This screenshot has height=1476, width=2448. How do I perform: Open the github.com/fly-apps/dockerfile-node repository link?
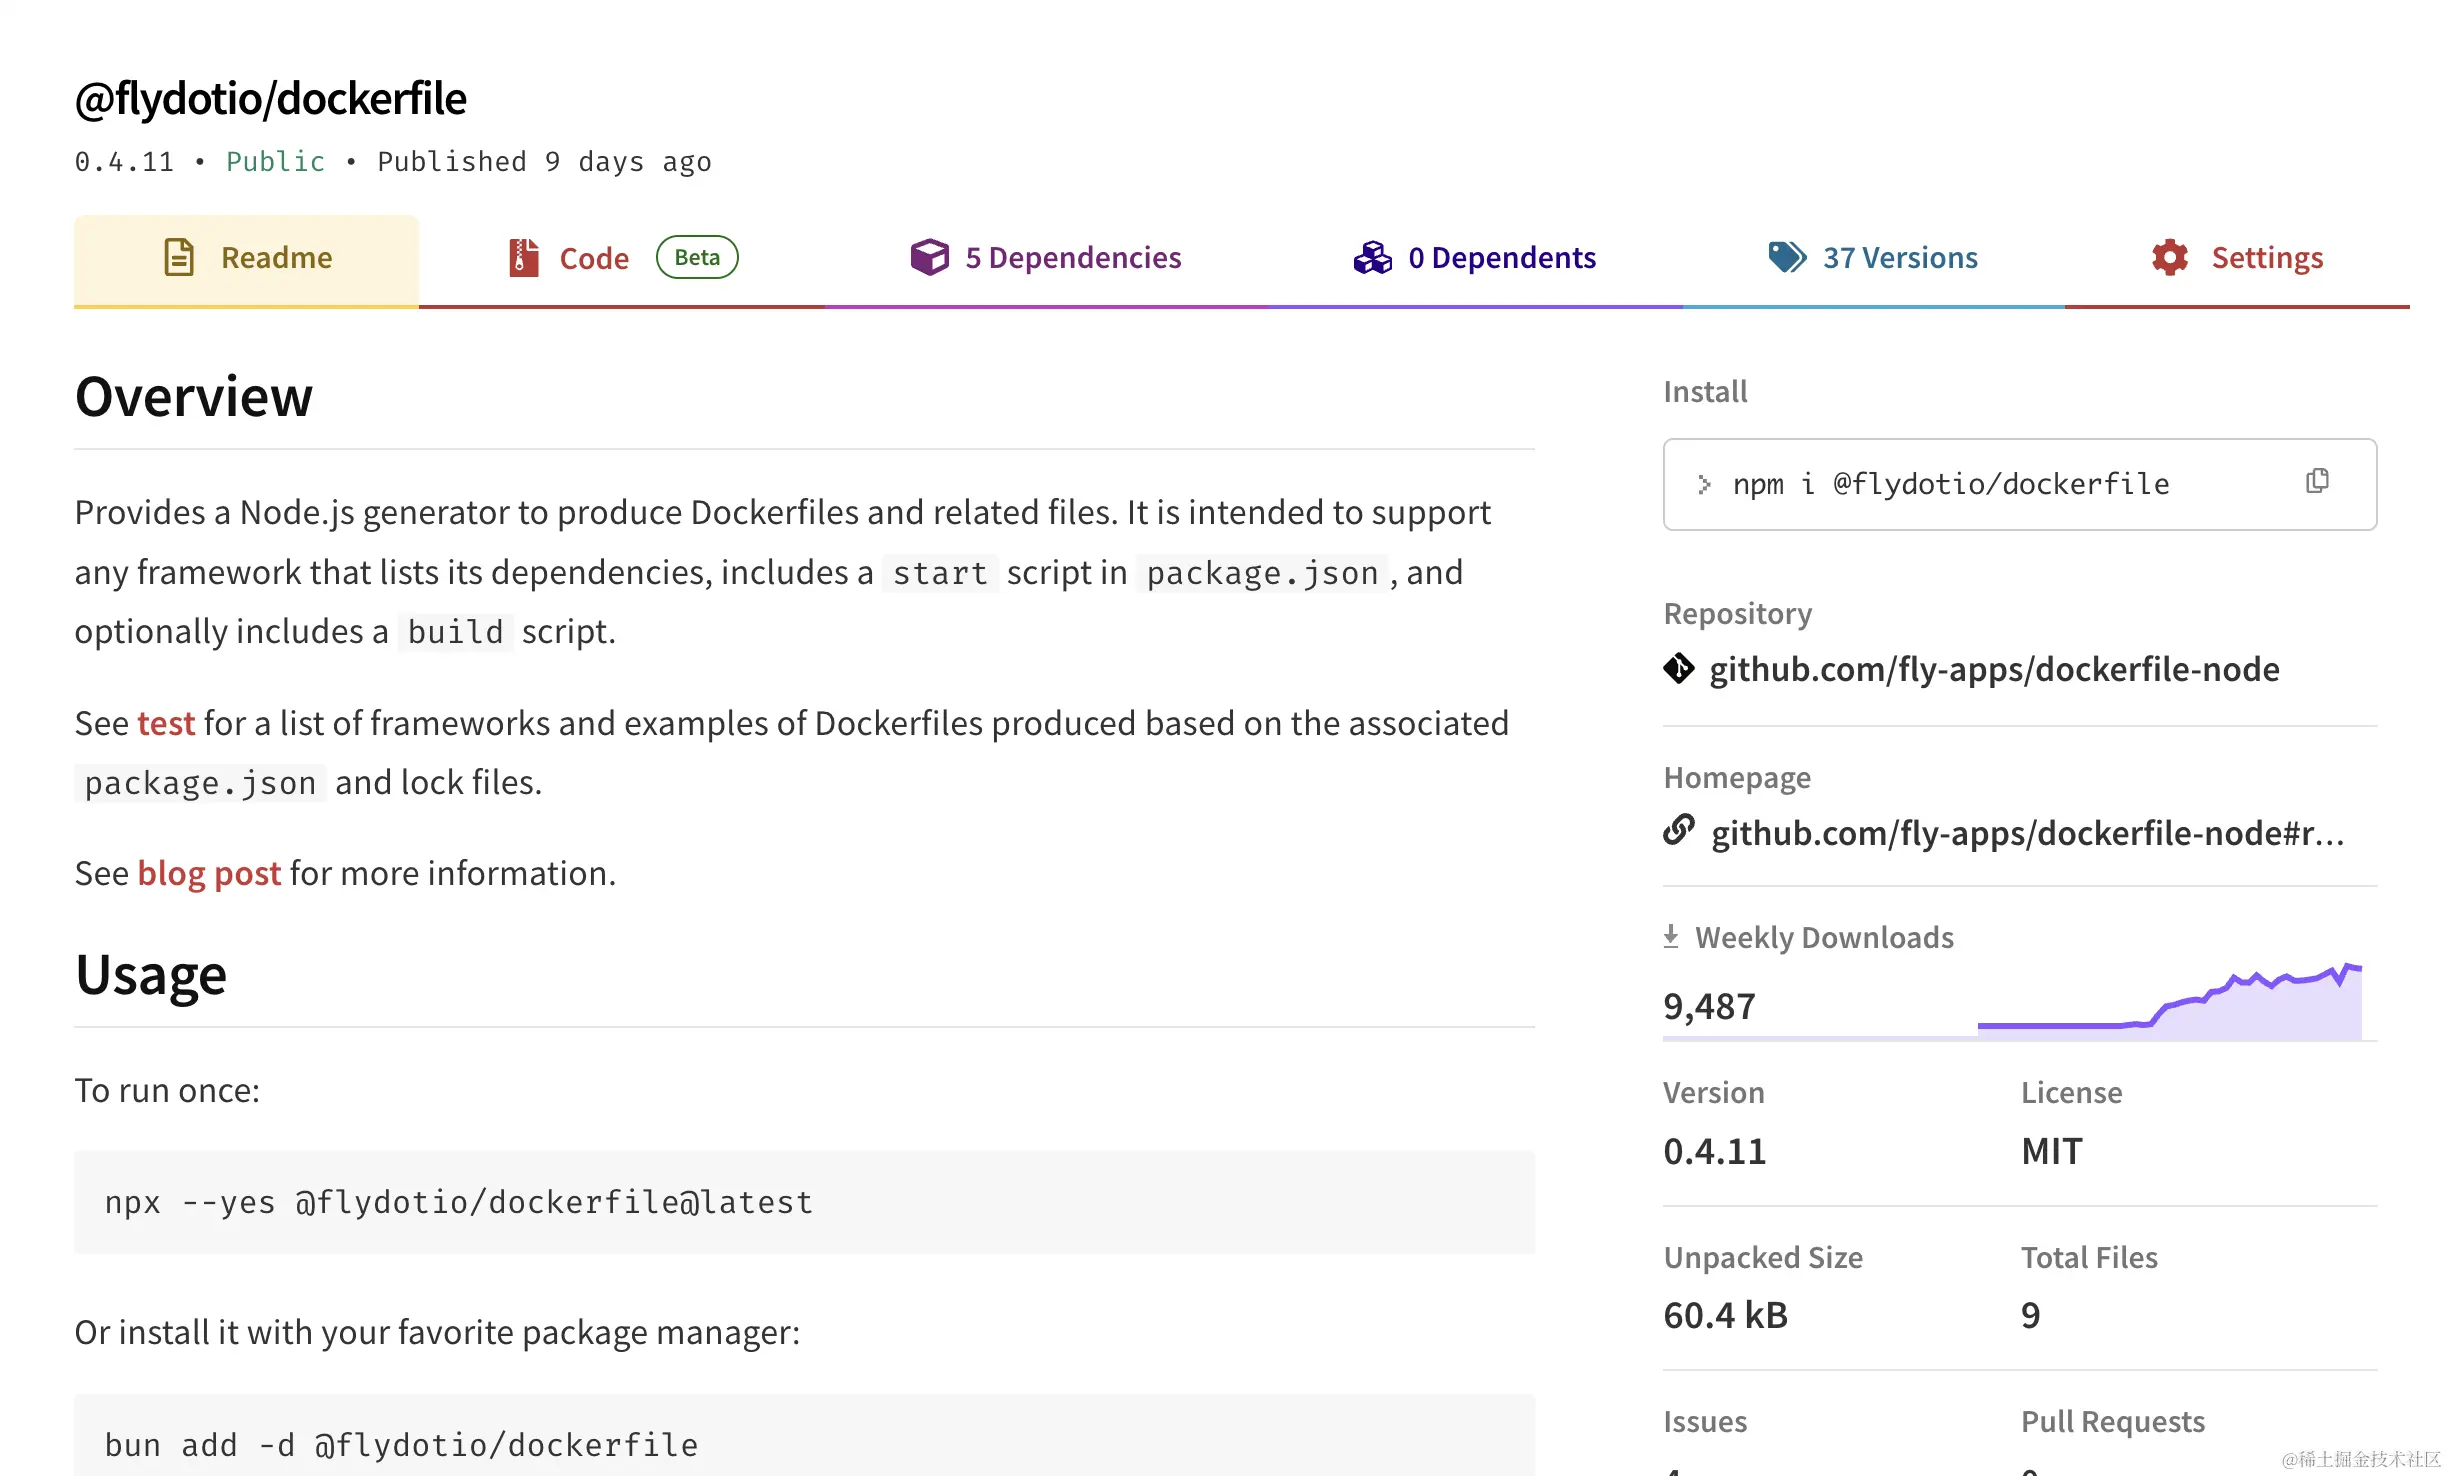click(x=1994, y=669)
